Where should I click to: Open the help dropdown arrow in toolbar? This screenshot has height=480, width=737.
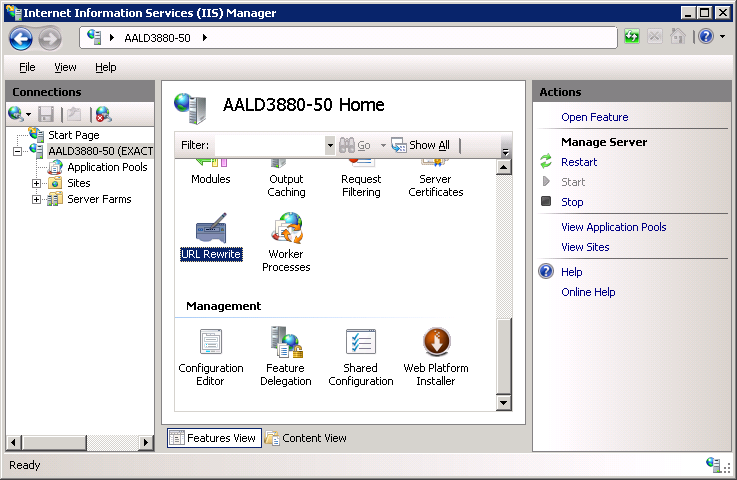pyautogui.click(x=722, y=36)
